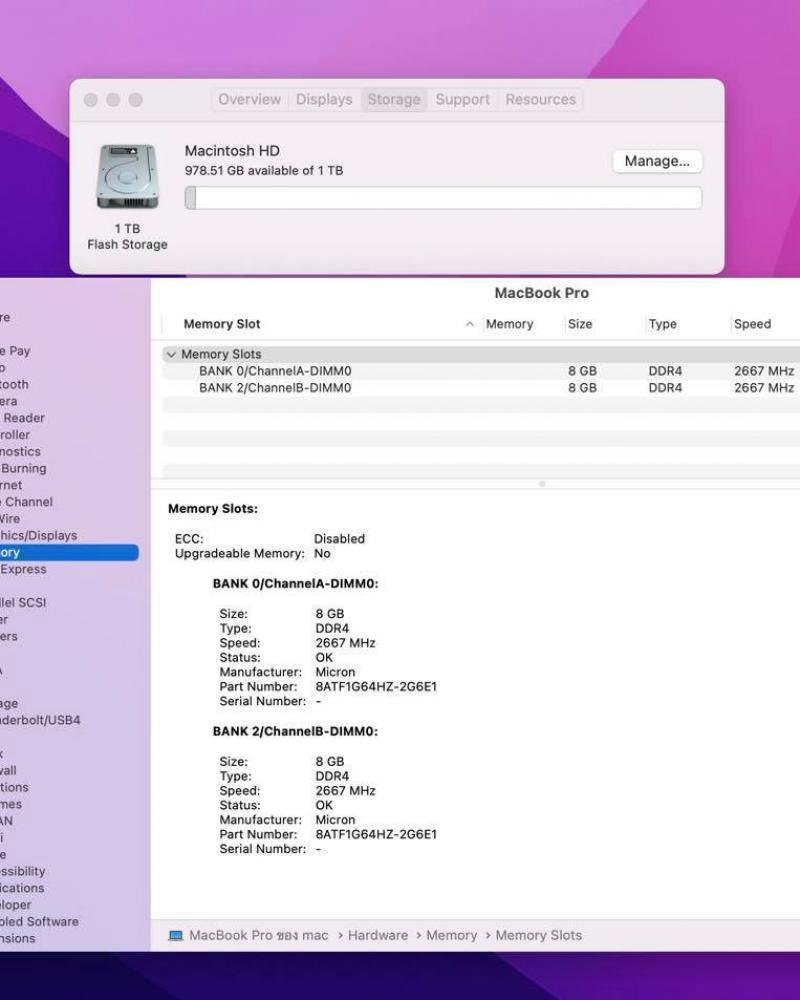Open the Displays tab
The image size is (800, 1000).
click(x=324, y=100)
